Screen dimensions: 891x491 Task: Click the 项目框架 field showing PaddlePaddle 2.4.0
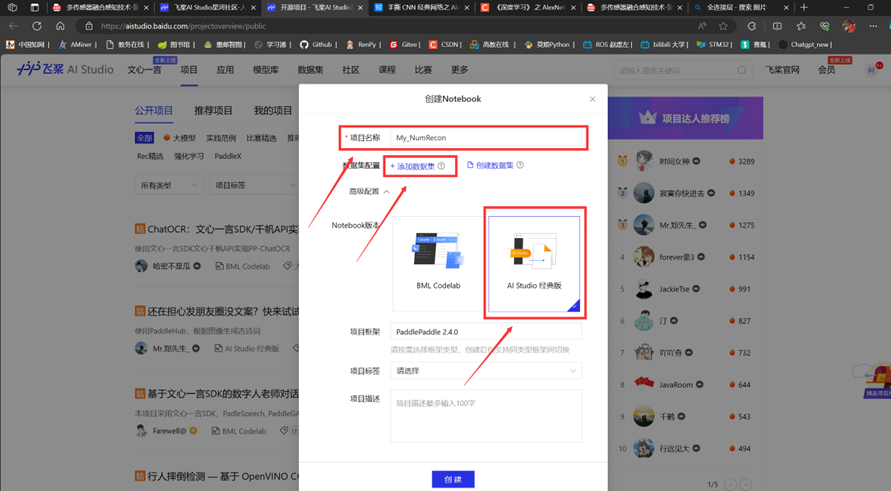(x=486, y=332)
